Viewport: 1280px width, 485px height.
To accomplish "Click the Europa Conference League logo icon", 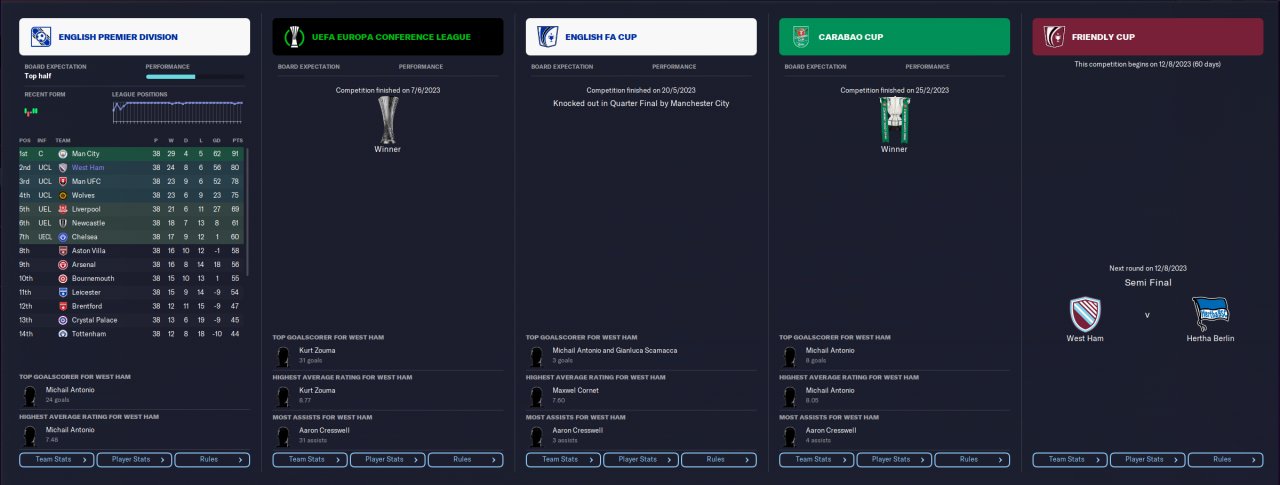I will pyautogui.click(x=294, y=37).
